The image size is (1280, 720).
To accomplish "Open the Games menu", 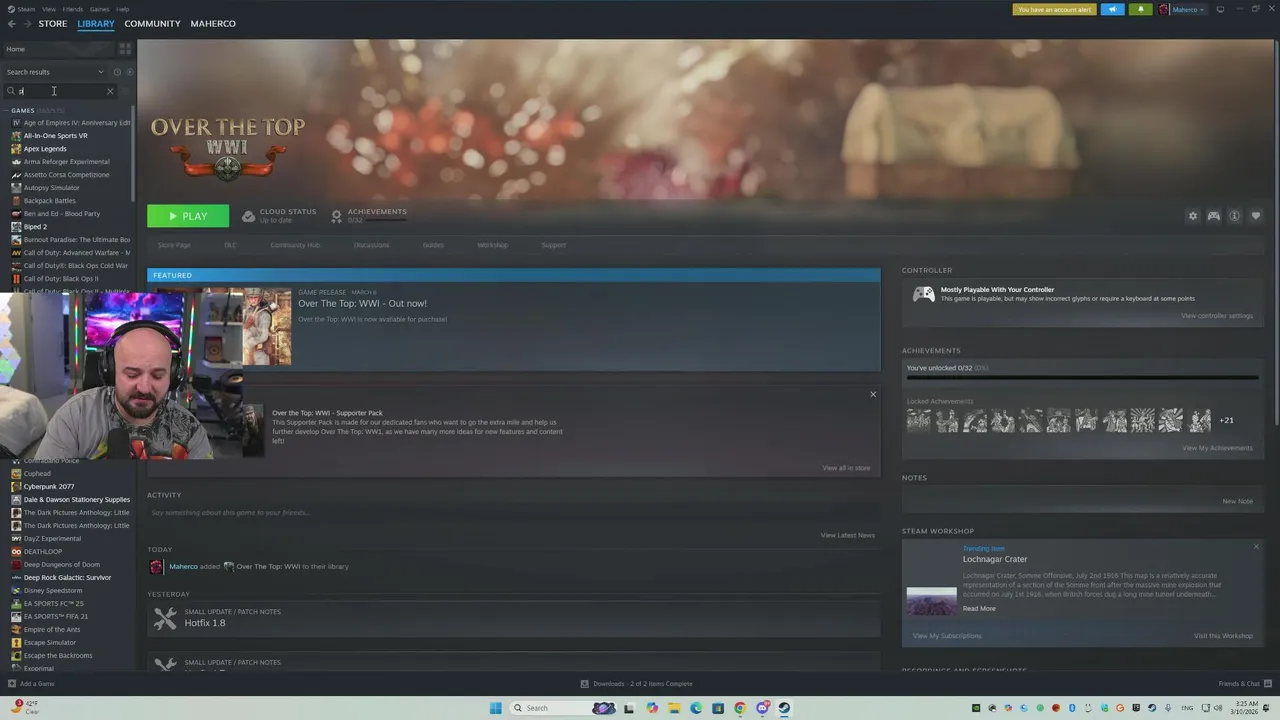I will [x=100, y=9].
